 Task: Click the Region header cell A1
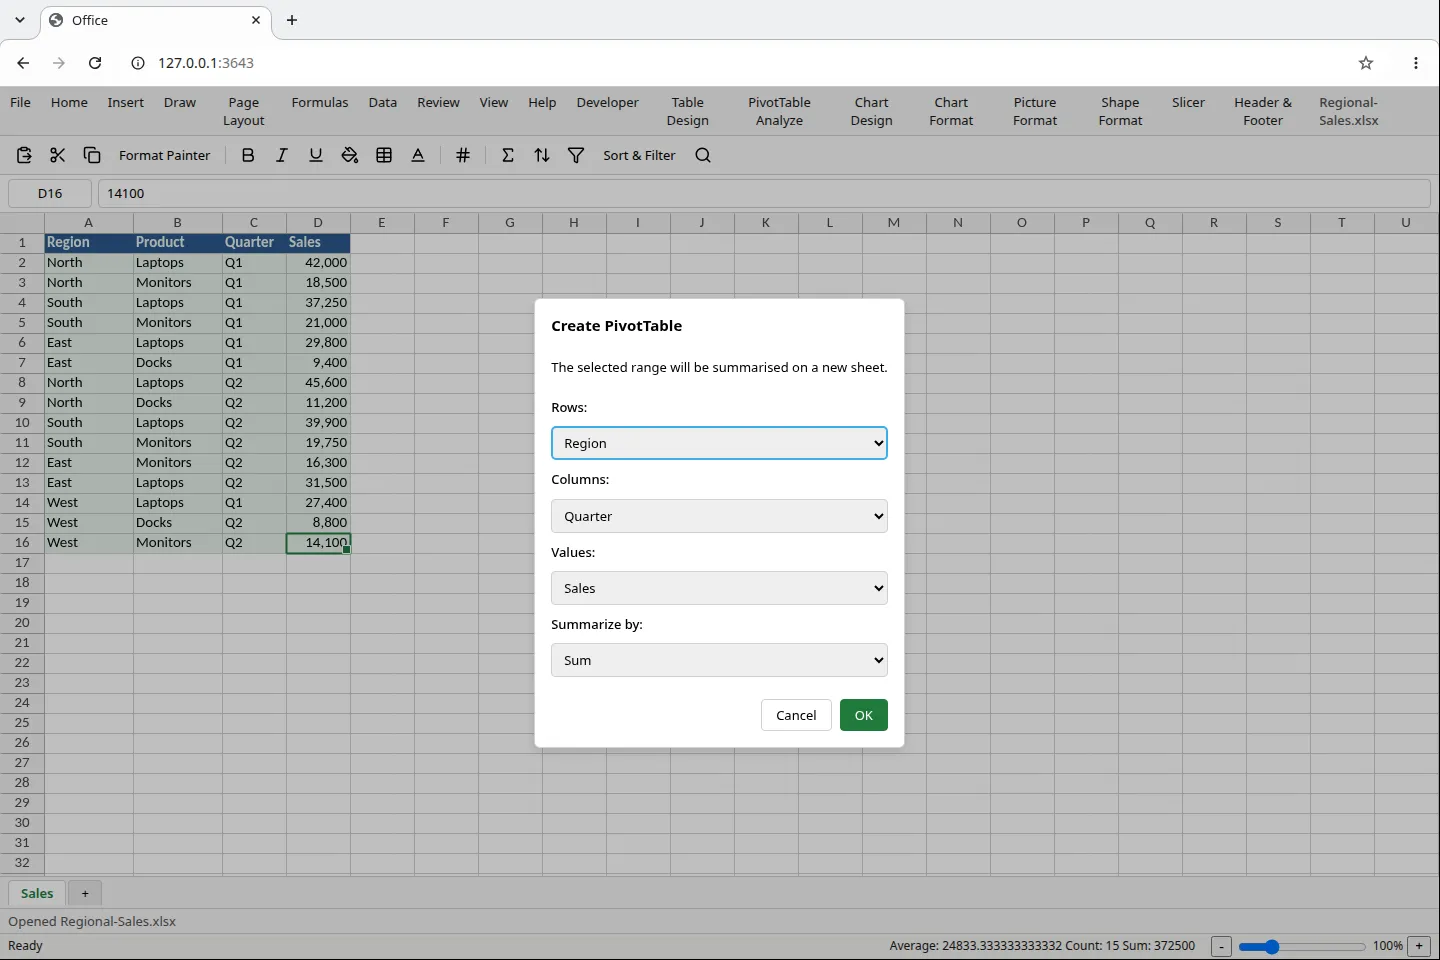pos(89,242)
